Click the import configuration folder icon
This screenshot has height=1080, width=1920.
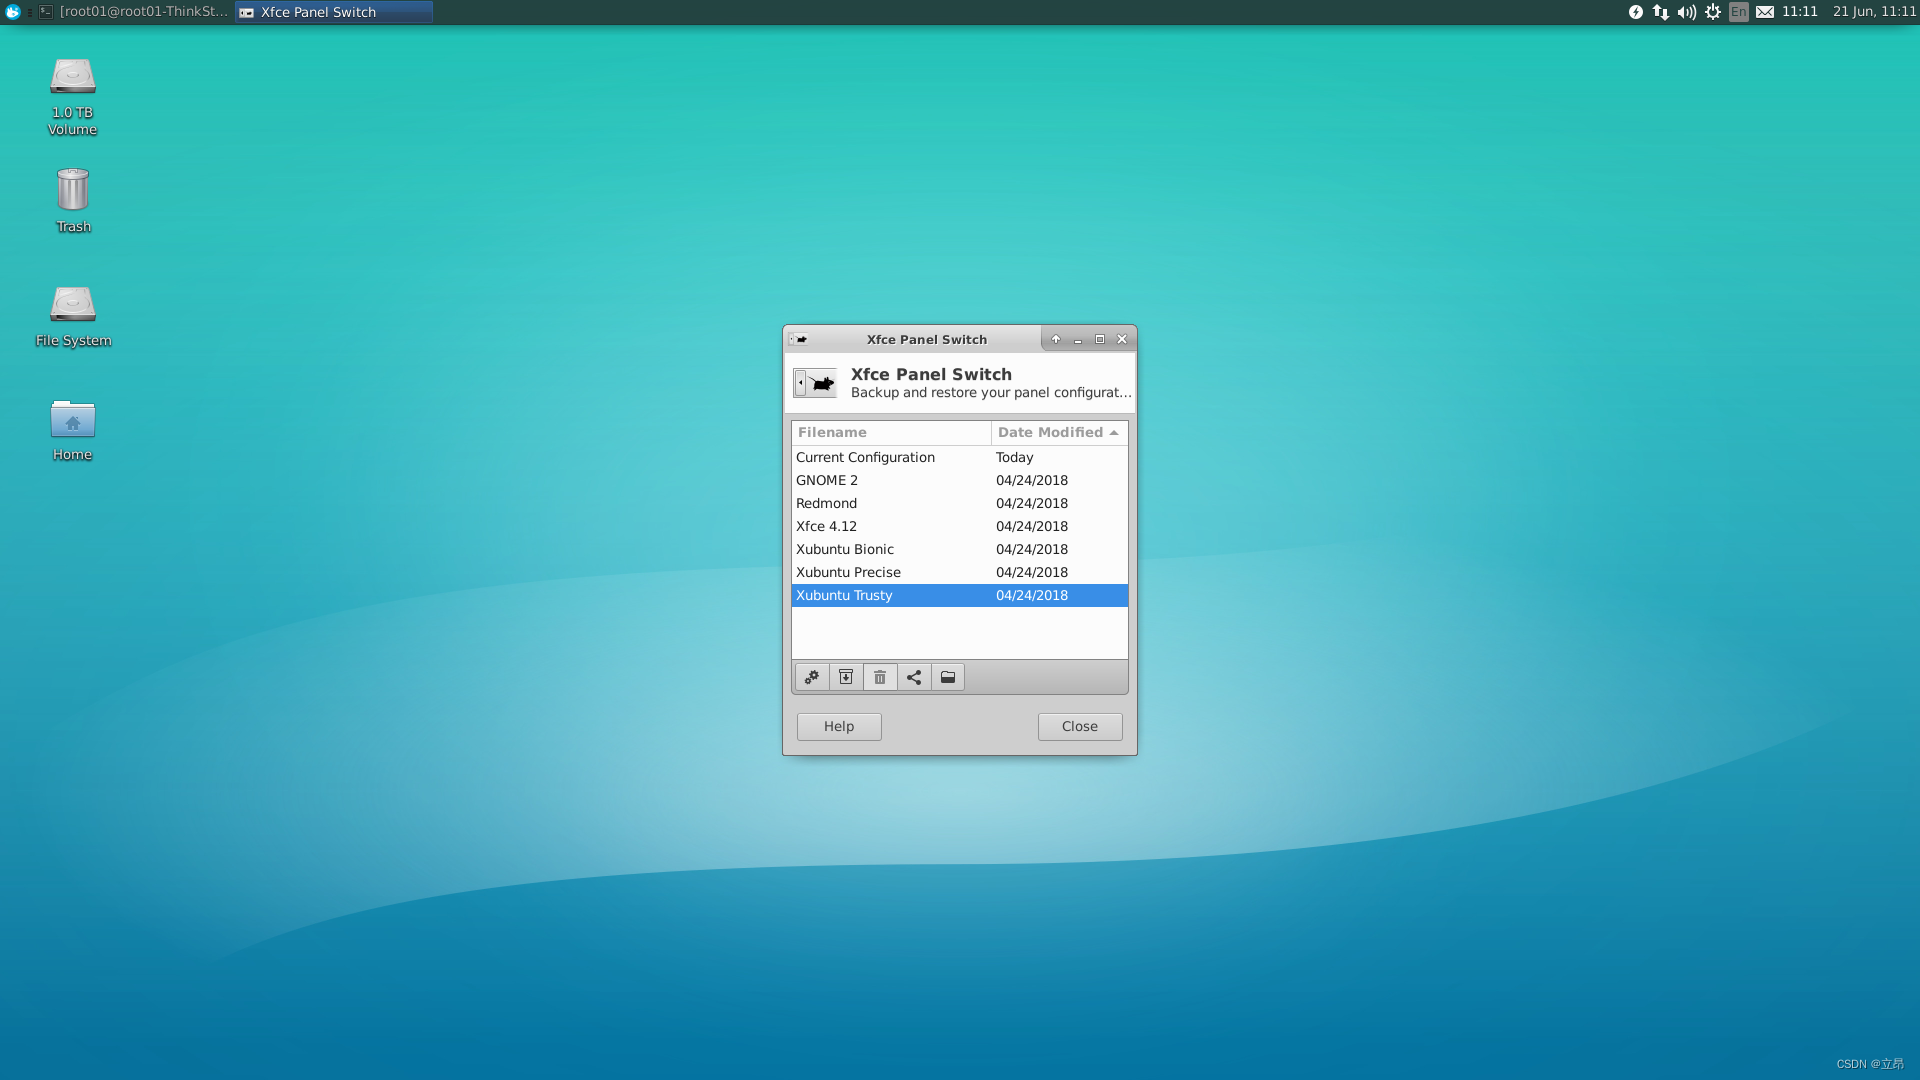pyautogui.click(x=948, y=678)
